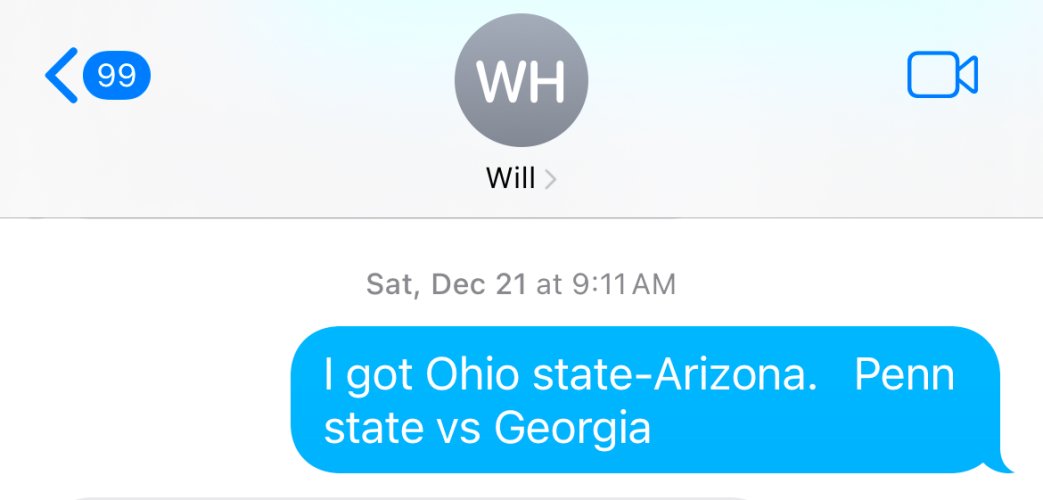
Task: Tap the 9:11 AM time text
Action: click(624, 285)
